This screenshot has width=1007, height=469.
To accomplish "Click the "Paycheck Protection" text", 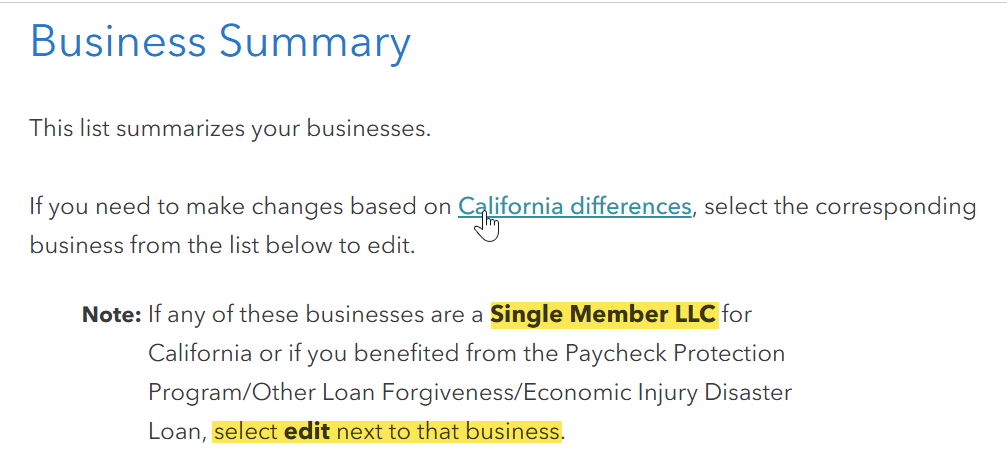I will click(675, 354).
